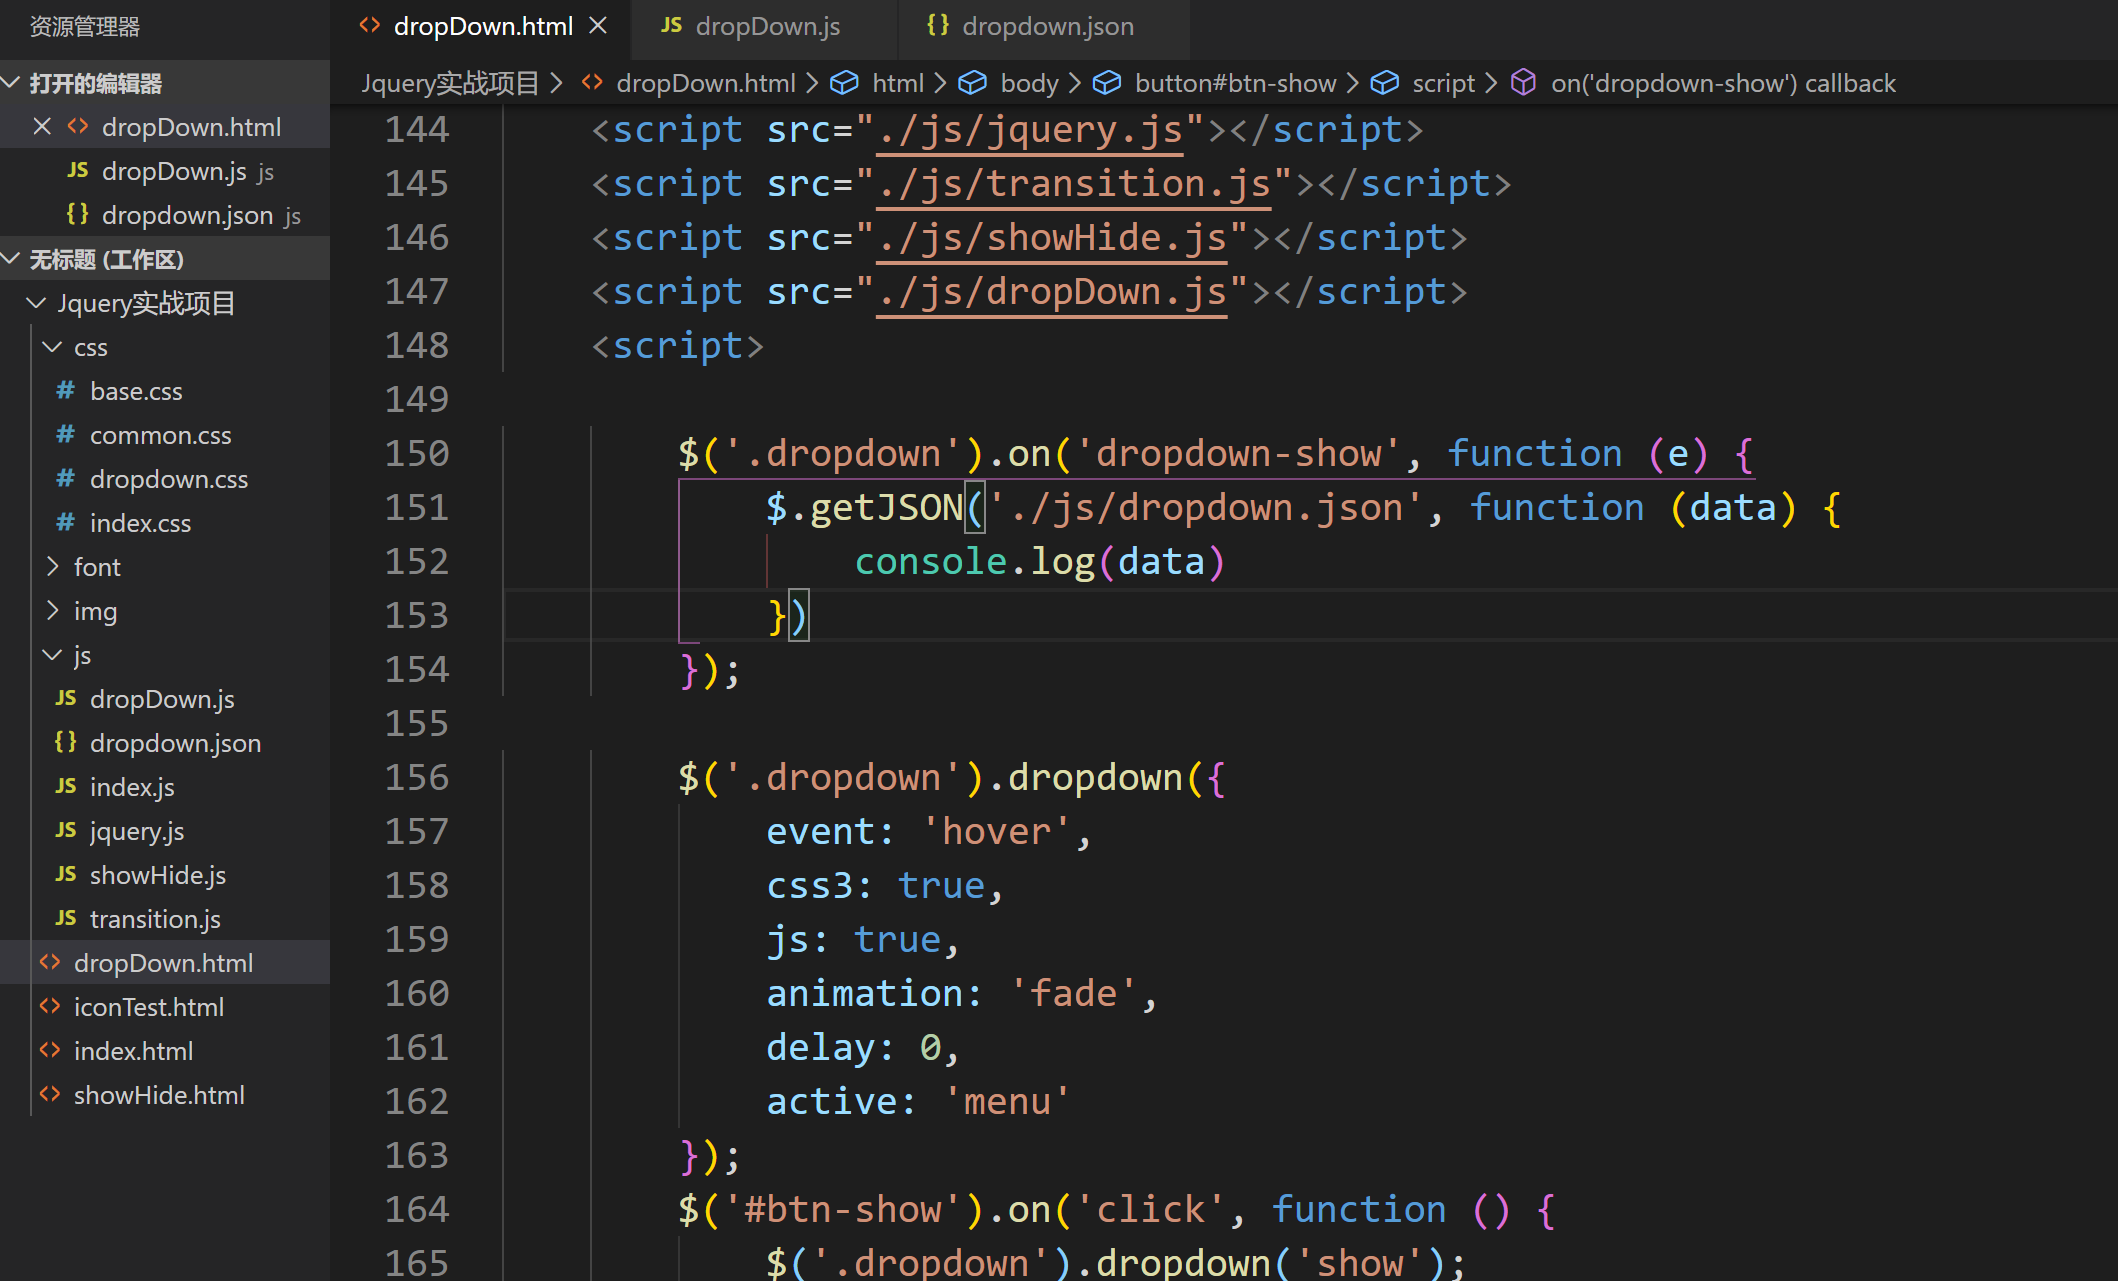This screenshot has height=1281, width=2118.
Task: Open transition.js from the explorer
Action: [165, 919]
